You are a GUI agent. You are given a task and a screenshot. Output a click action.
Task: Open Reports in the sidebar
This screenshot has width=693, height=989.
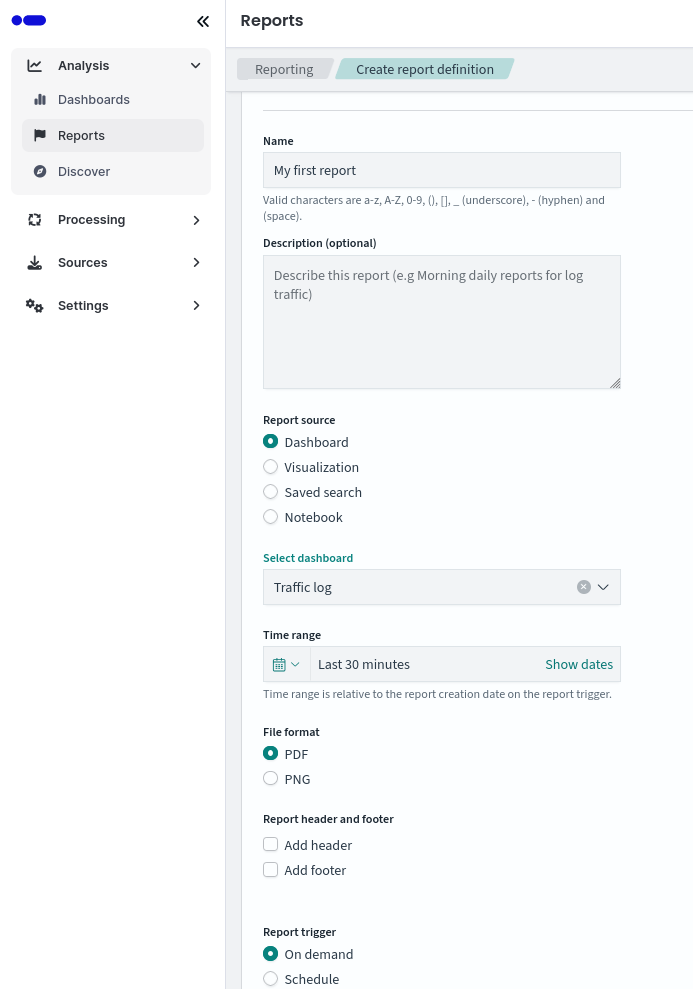(81, 136)
